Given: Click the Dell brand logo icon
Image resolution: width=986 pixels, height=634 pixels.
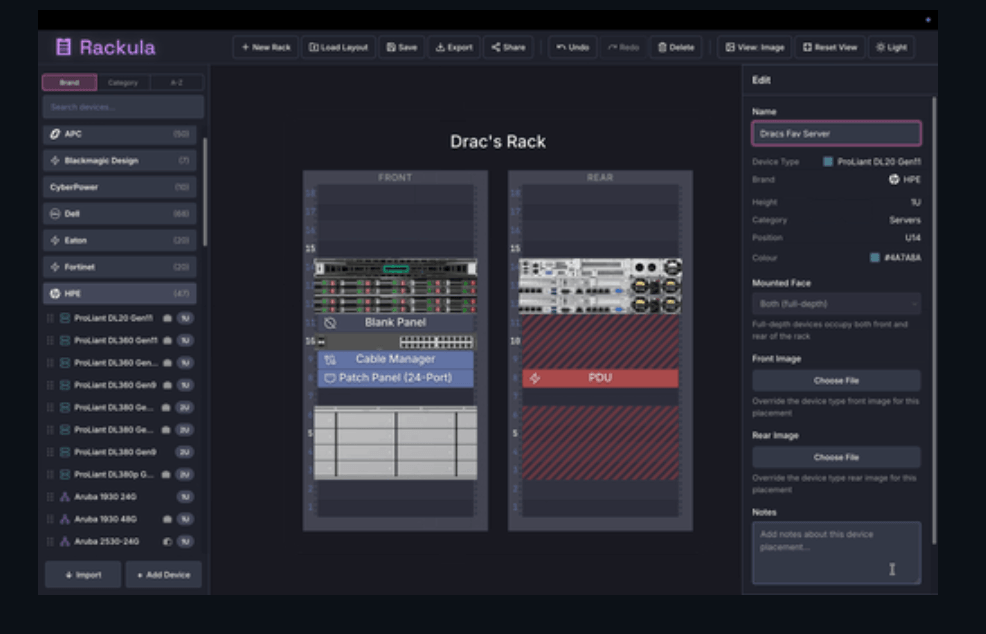Looking at the screenshot, I should pyautogui.click(x=55, y=214).
